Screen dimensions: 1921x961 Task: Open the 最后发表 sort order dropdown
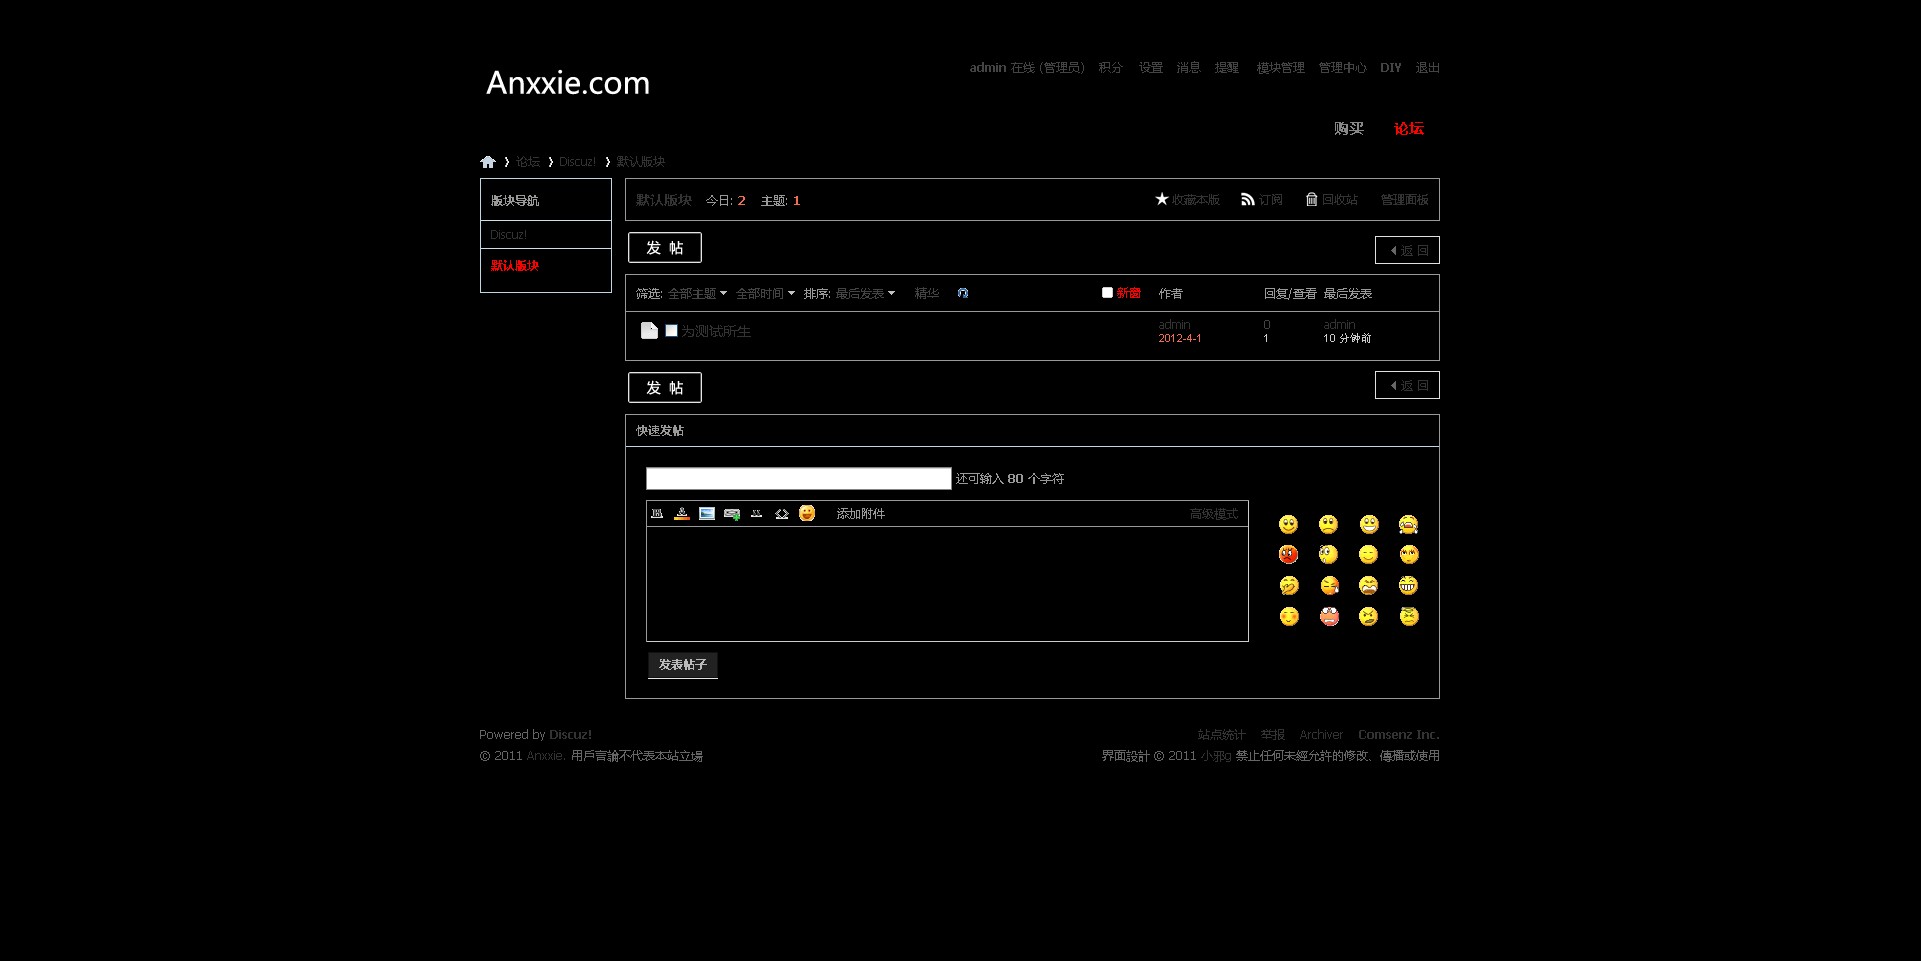[865, 294]
